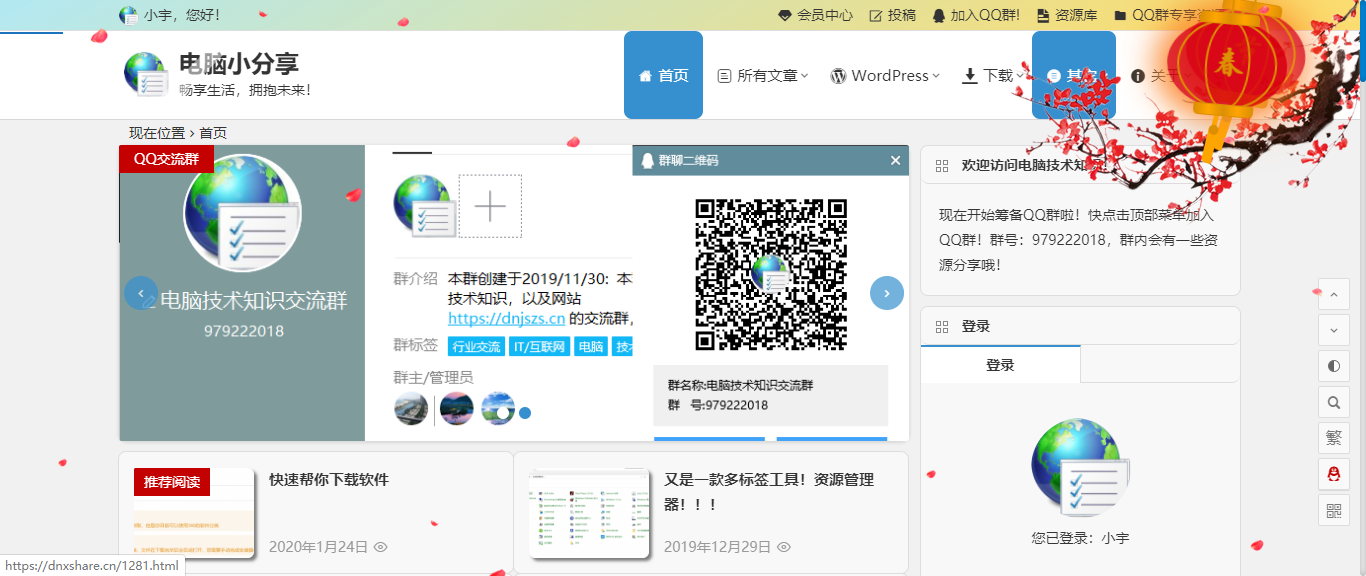The height and width of the screenshot is (576, 1366).
Task: Click the magnifier search icon
Action: pos(1334,403)
